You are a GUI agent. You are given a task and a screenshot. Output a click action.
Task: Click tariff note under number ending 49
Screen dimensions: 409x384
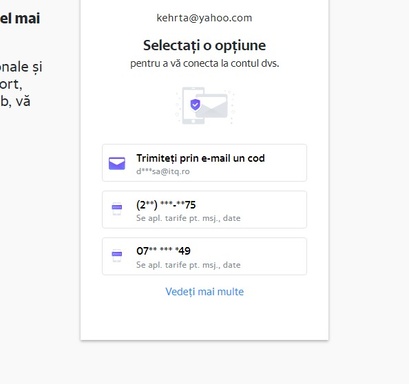[x=188, y=265]
